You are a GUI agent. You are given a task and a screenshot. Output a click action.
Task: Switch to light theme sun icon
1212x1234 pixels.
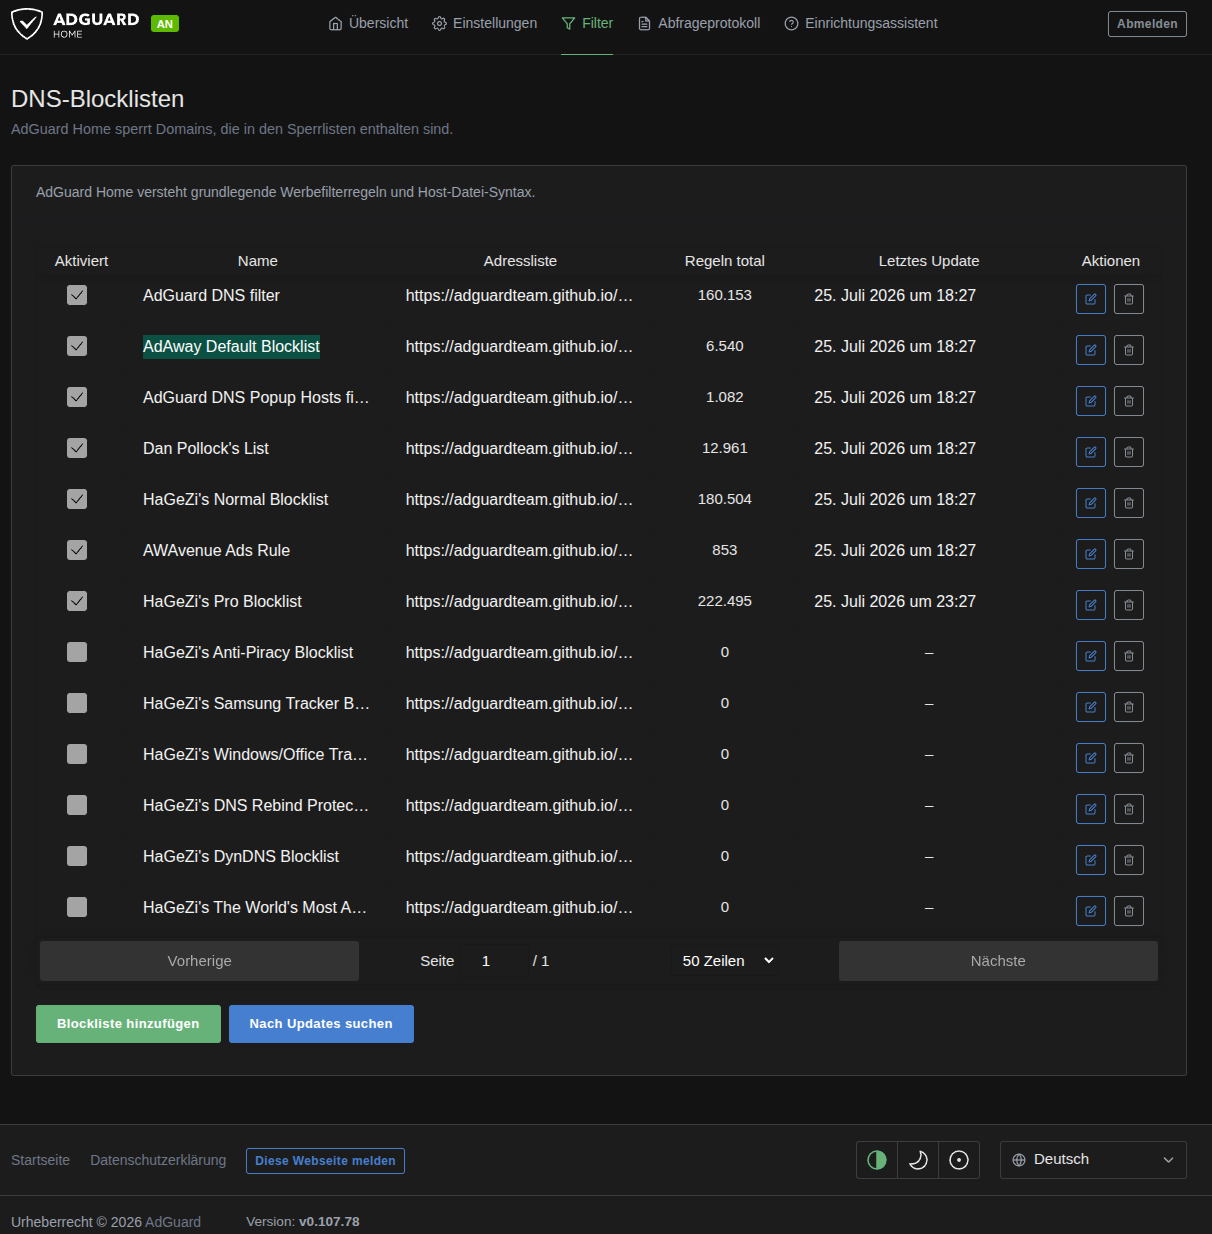point(959,1160)
